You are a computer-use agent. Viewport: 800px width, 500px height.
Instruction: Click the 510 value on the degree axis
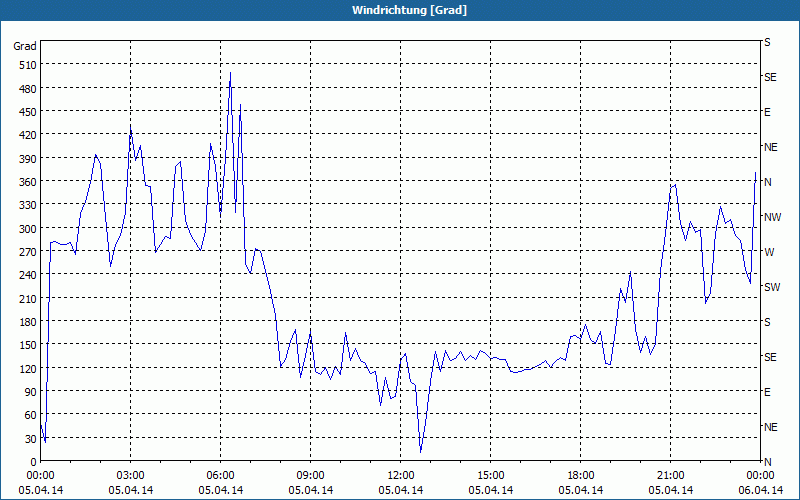[x=28, y=65]
